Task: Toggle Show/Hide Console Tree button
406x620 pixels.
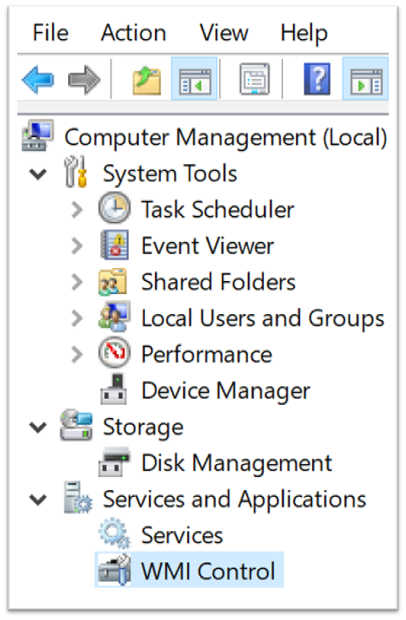Action: (x=194, y=79)
